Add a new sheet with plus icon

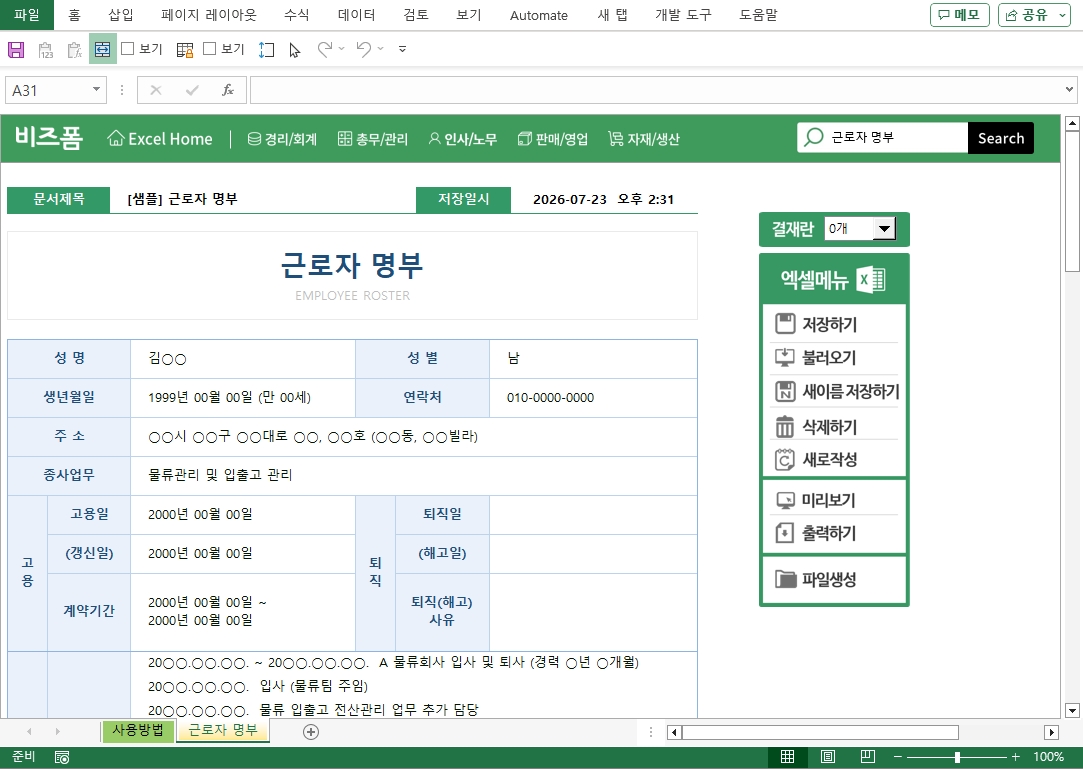click(311, 732)
